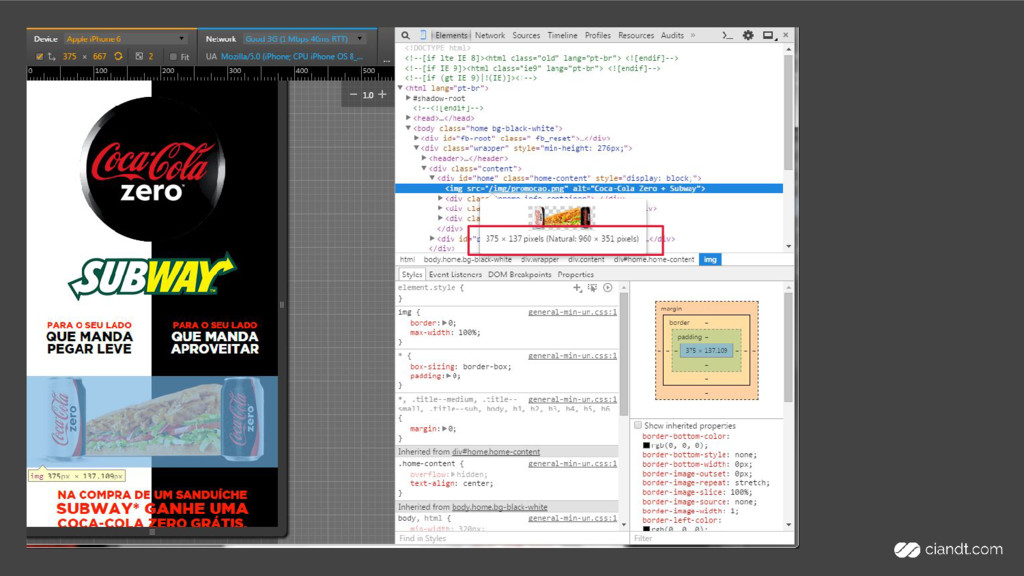Image resolution: width=1024 pixels, height=576 pixels.
Task: Click the toggle element state icon
Action: pos(592,287)
